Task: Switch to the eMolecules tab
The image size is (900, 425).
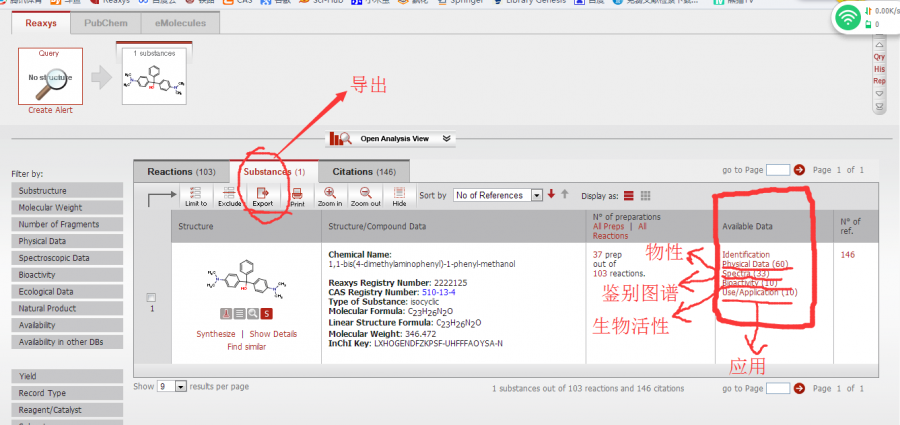Action: [x=180, y=24]
